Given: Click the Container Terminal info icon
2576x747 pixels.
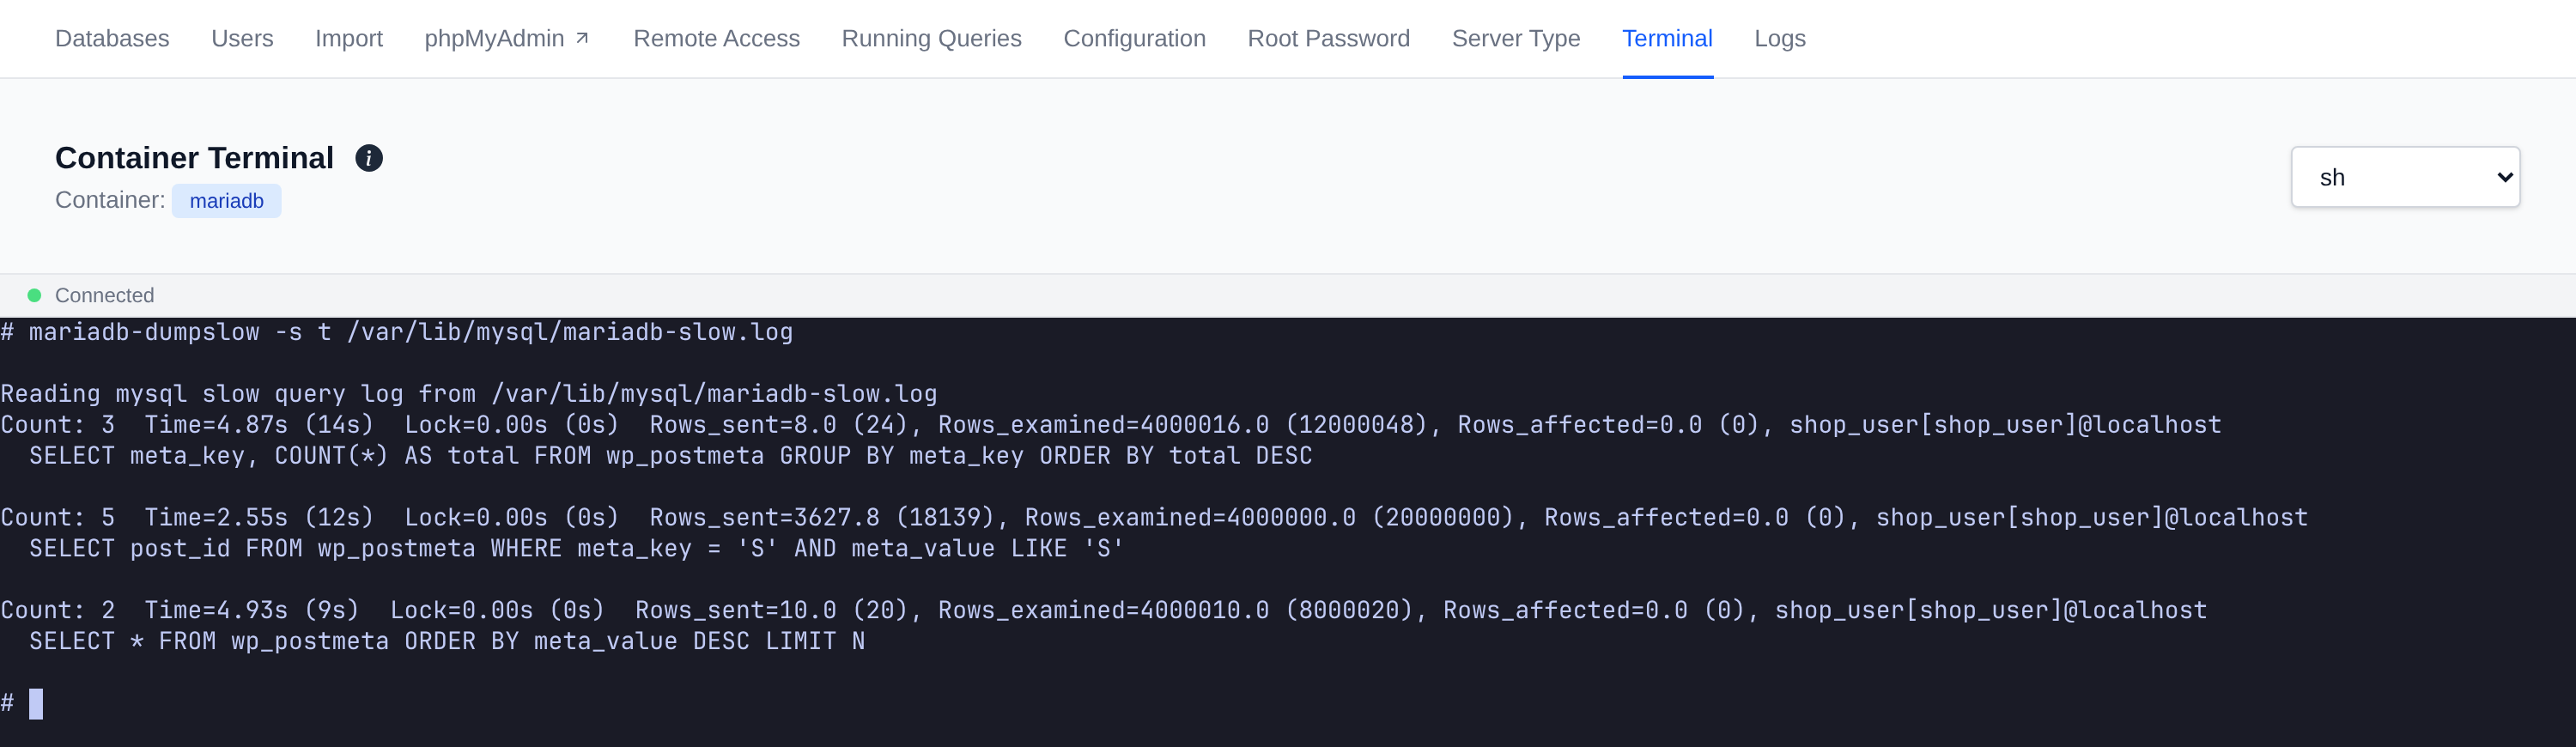Looking at the screenshot, I should [369, 158].
